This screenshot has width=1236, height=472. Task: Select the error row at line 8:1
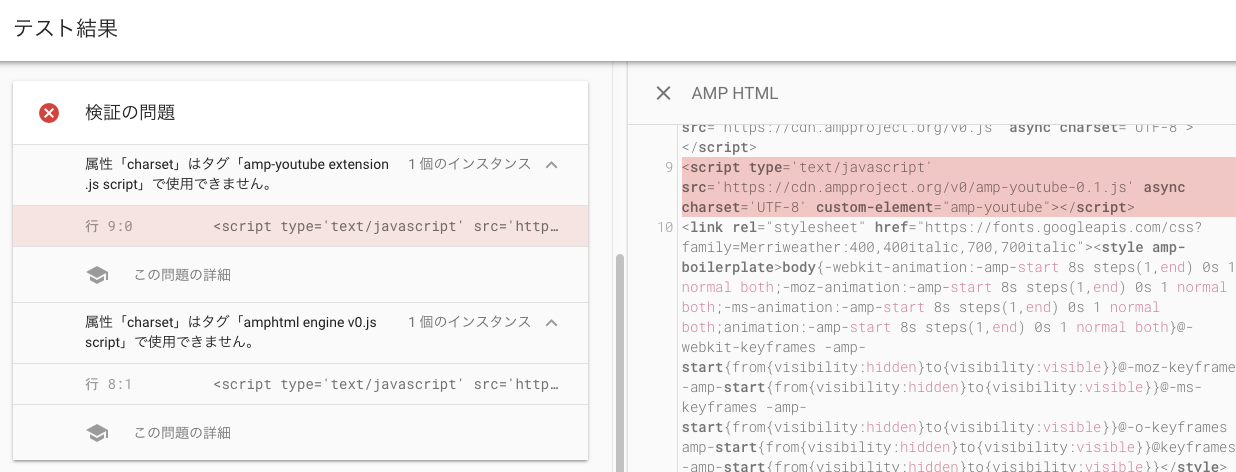300,384
